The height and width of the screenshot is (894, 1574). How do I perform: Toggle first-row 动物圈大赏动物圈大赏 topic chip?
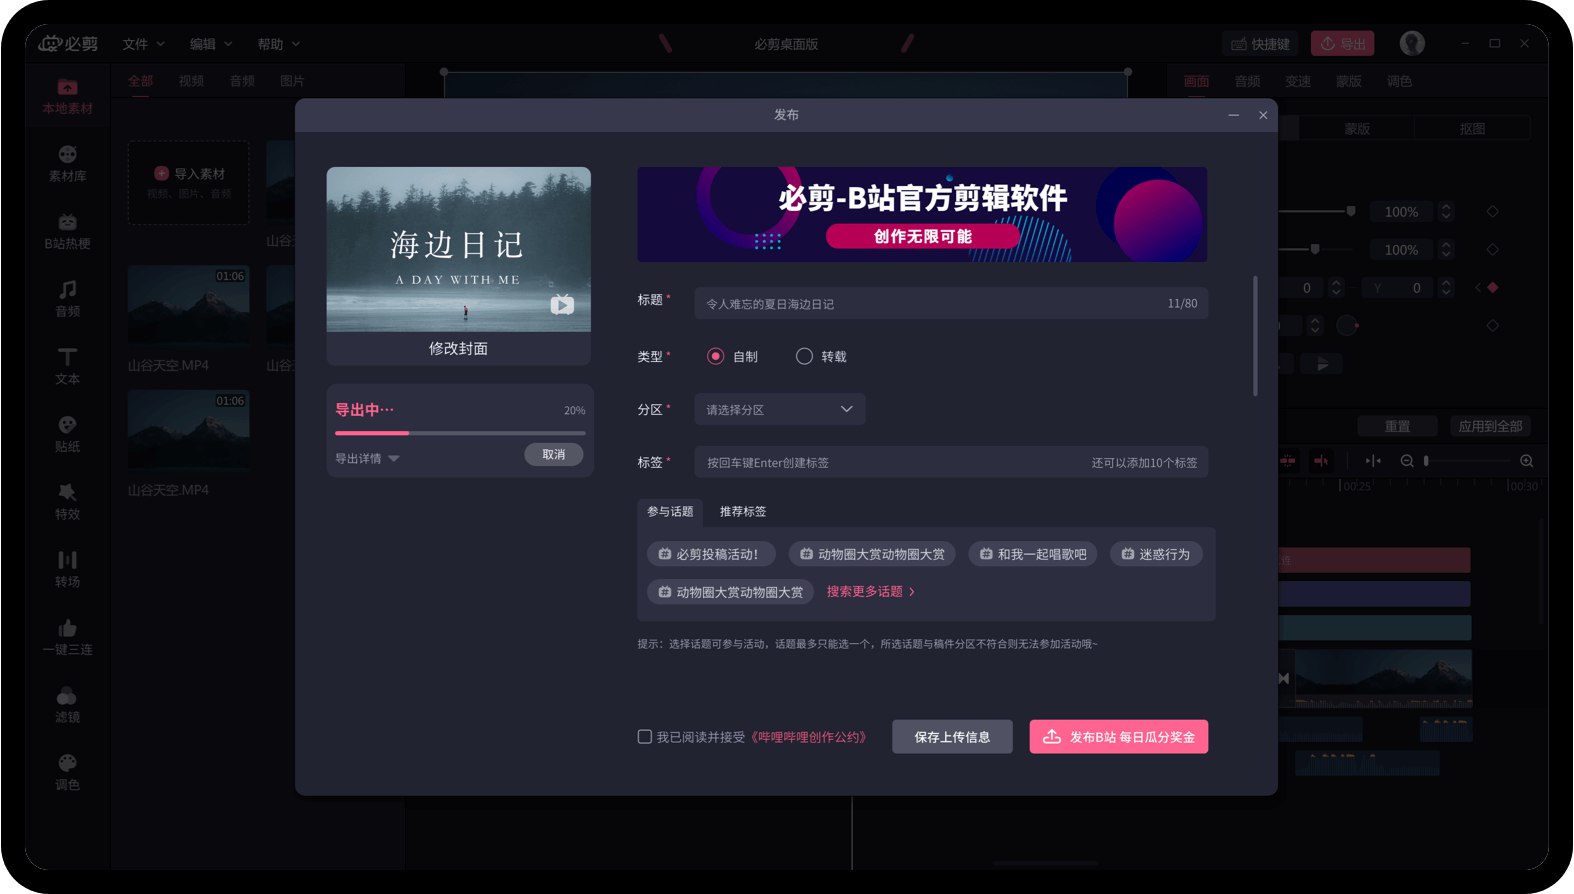click(872, 554)
